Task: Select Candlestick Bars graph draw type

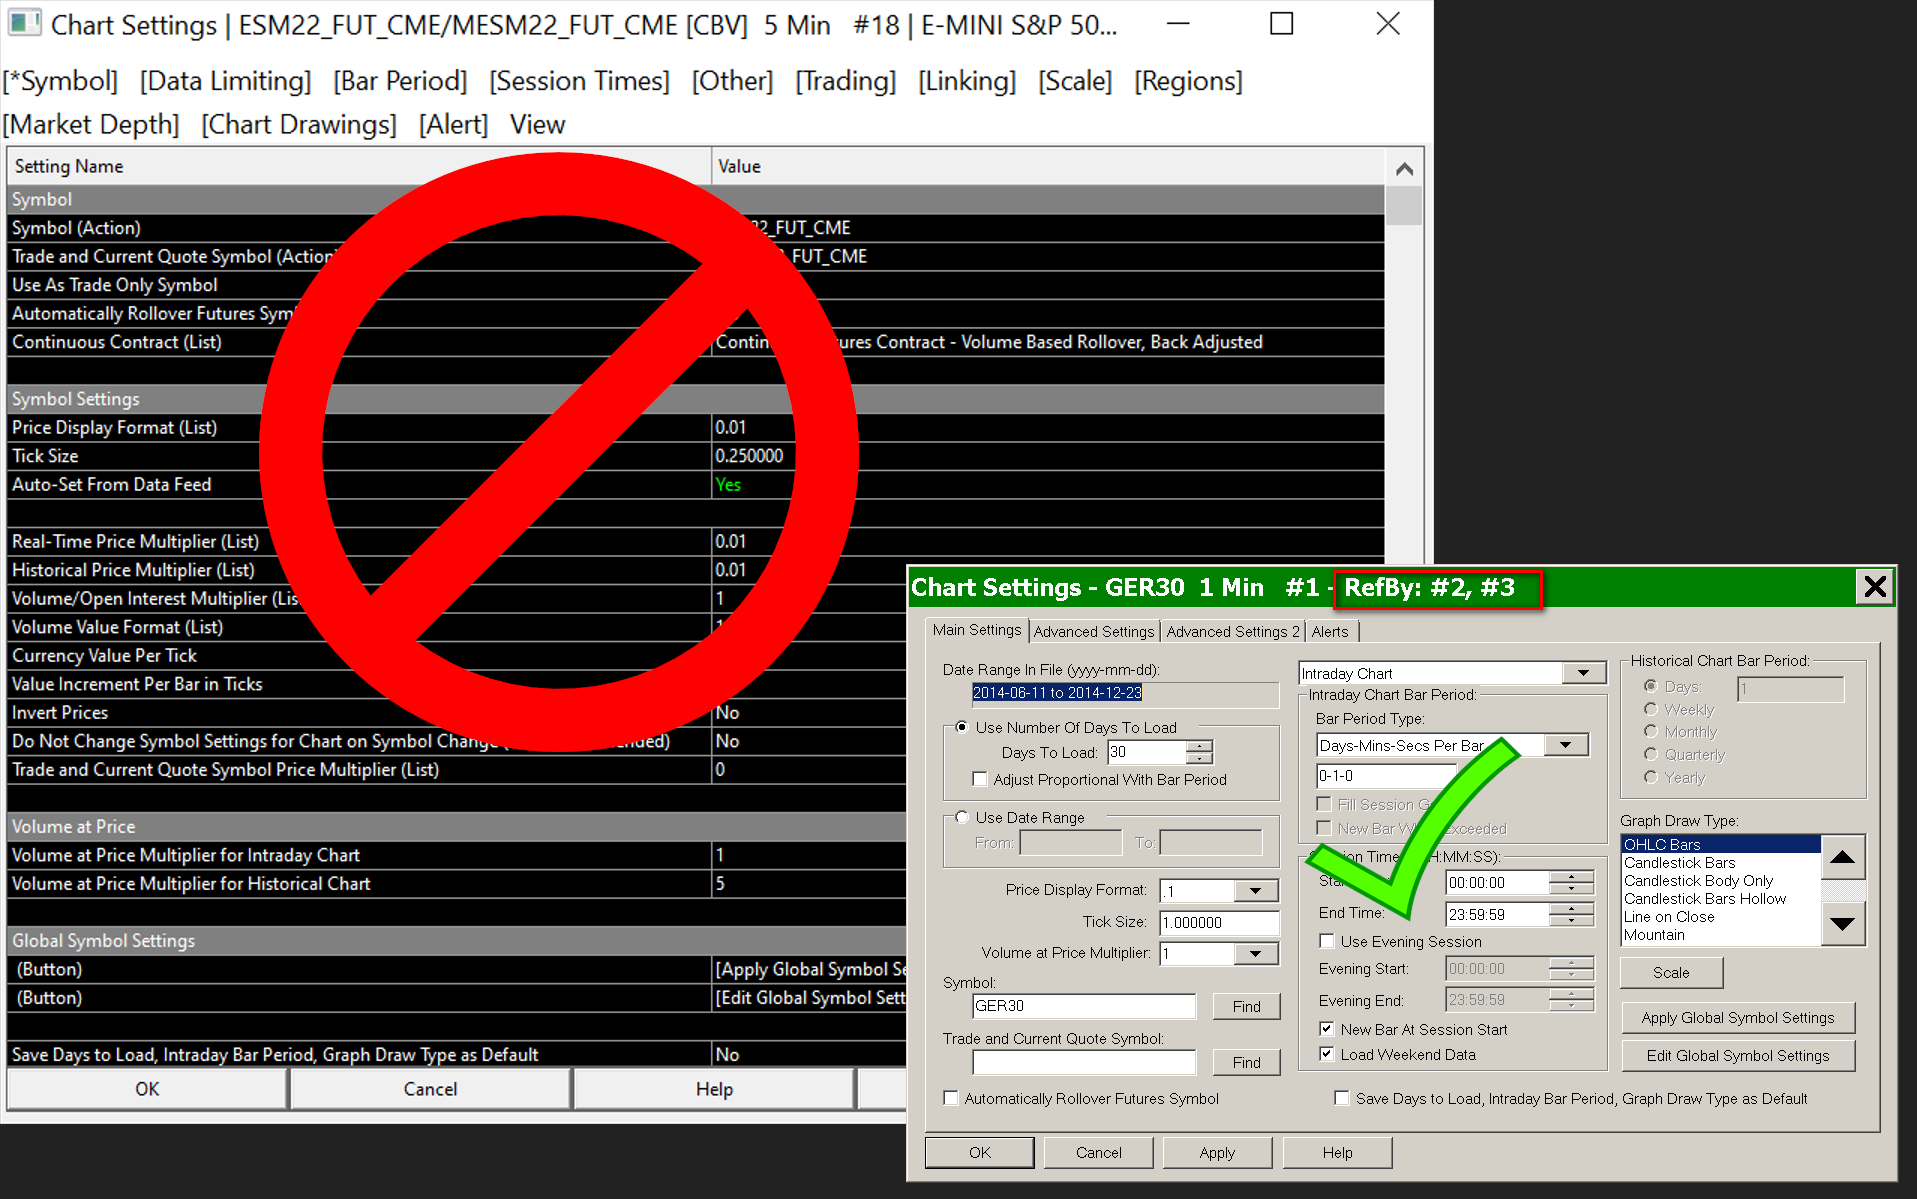Action: pos(1720,863)
